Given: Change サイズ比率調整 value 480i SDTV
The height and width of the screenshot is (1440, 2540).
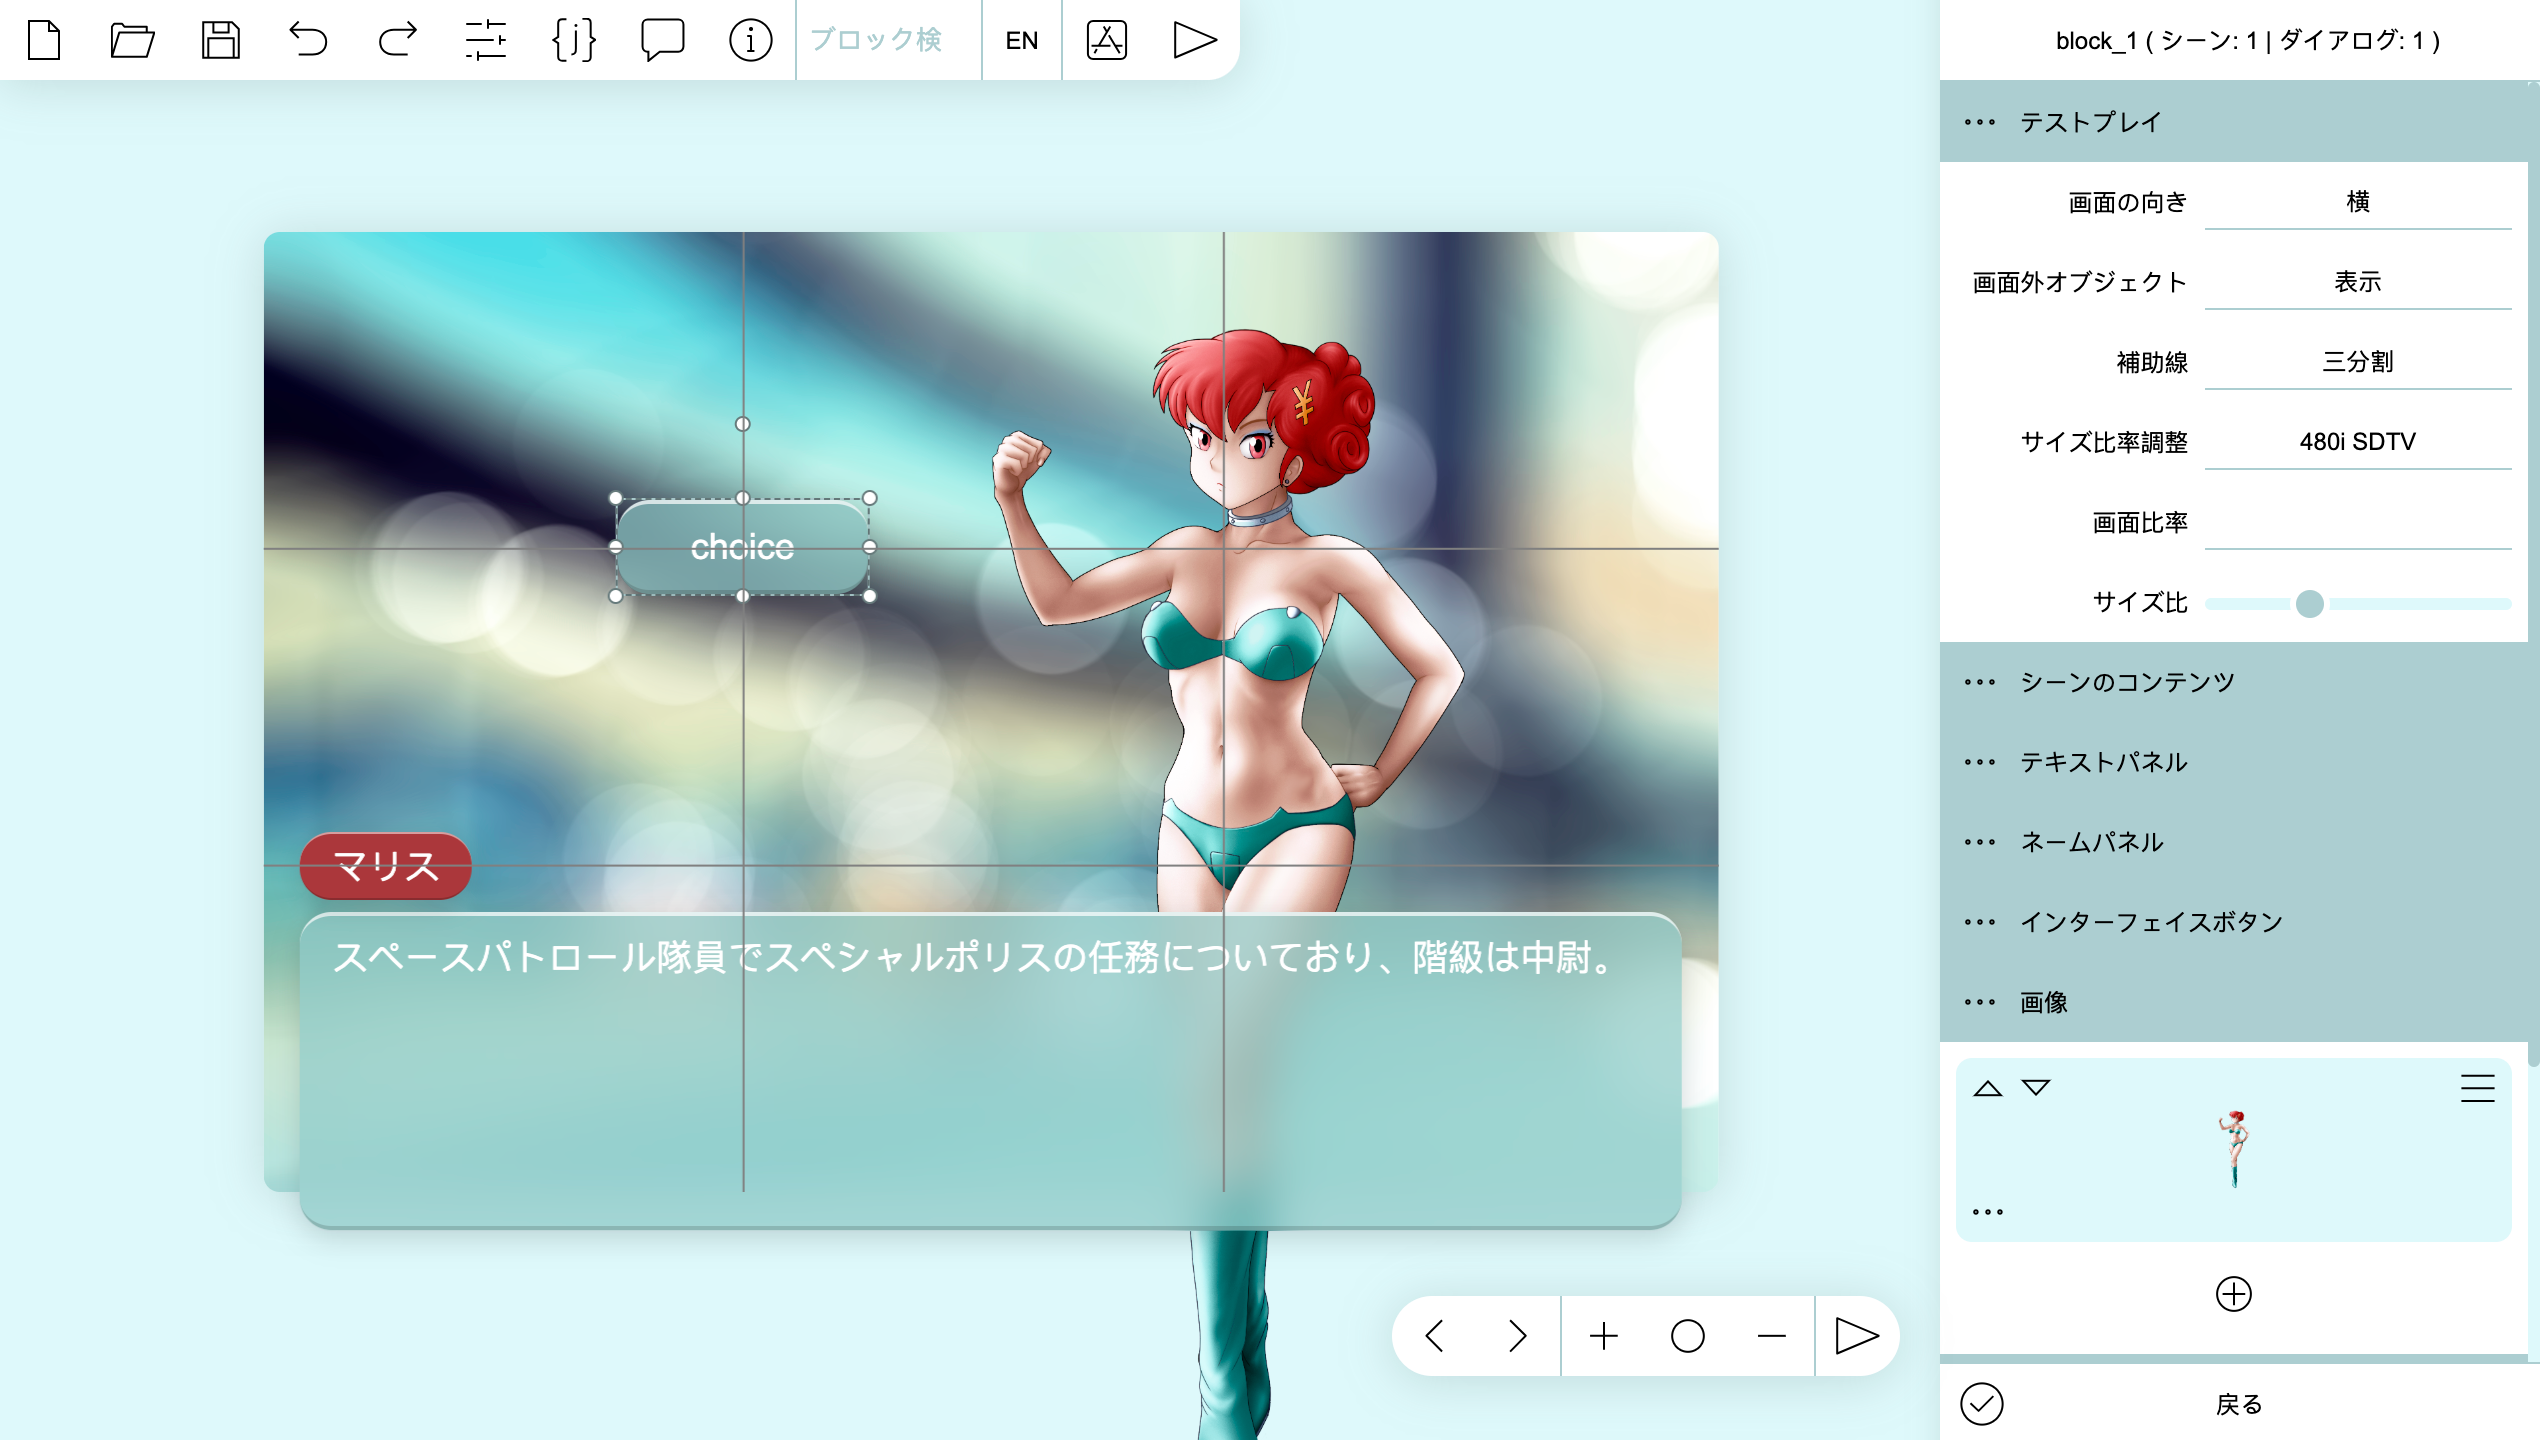Looking at the screenshot, I should click(x=2358, y=442).
